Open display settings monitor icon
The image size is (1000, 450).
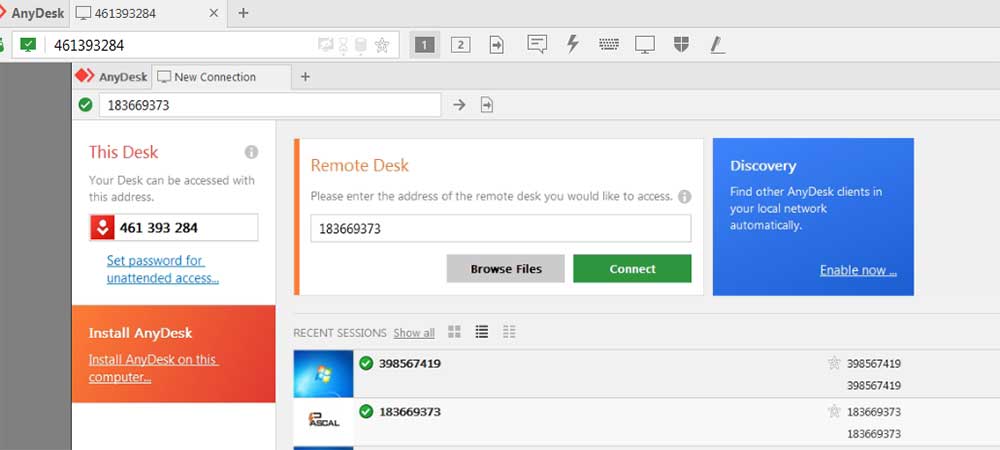click(x=645, y=45)
